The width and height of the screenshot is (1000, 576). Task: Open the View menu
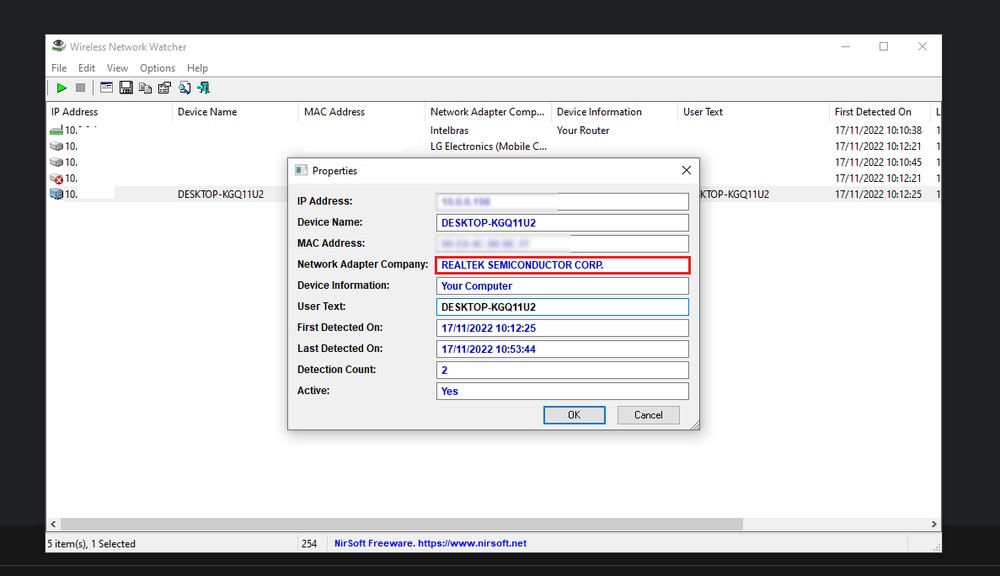tap(117, 68)
